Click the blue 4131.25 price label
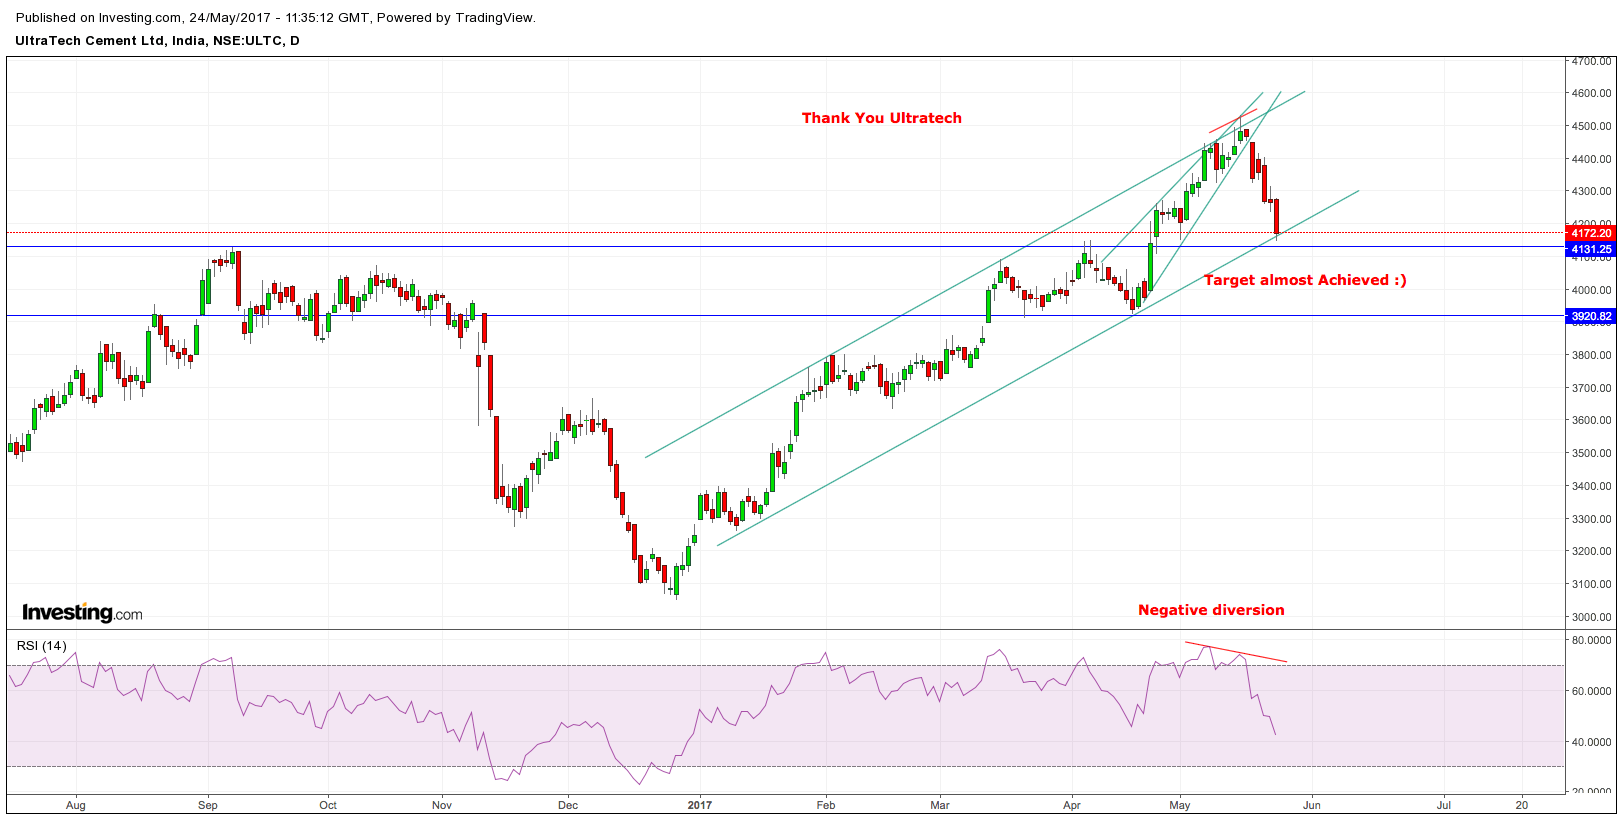1623x818 pixels. pos(1591,249)
